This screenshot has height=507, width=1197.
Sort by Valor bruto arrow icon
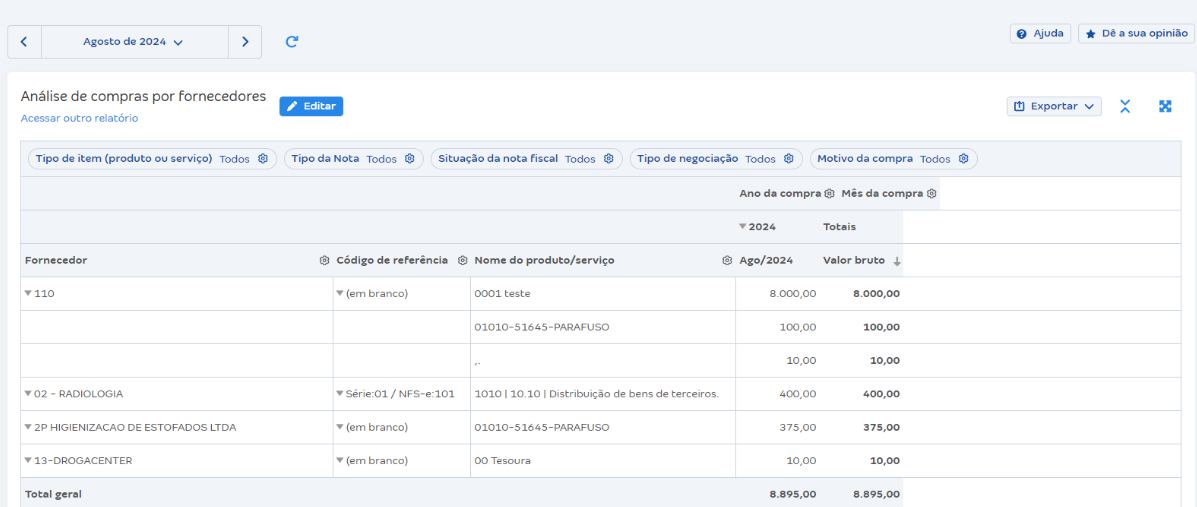(896, 261)
